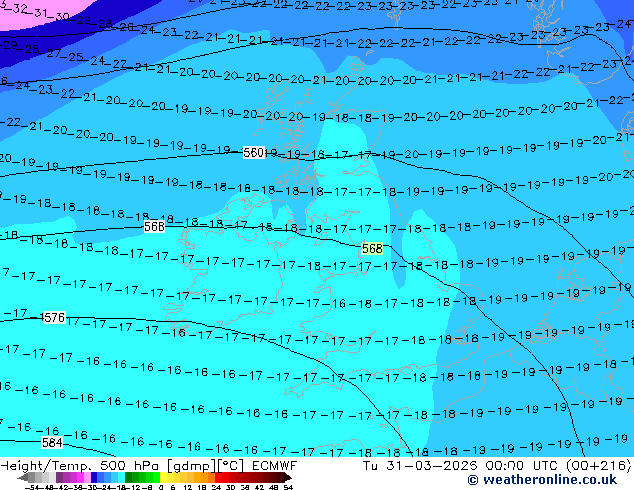Click the 584 contour height label

tap(52, 443)
